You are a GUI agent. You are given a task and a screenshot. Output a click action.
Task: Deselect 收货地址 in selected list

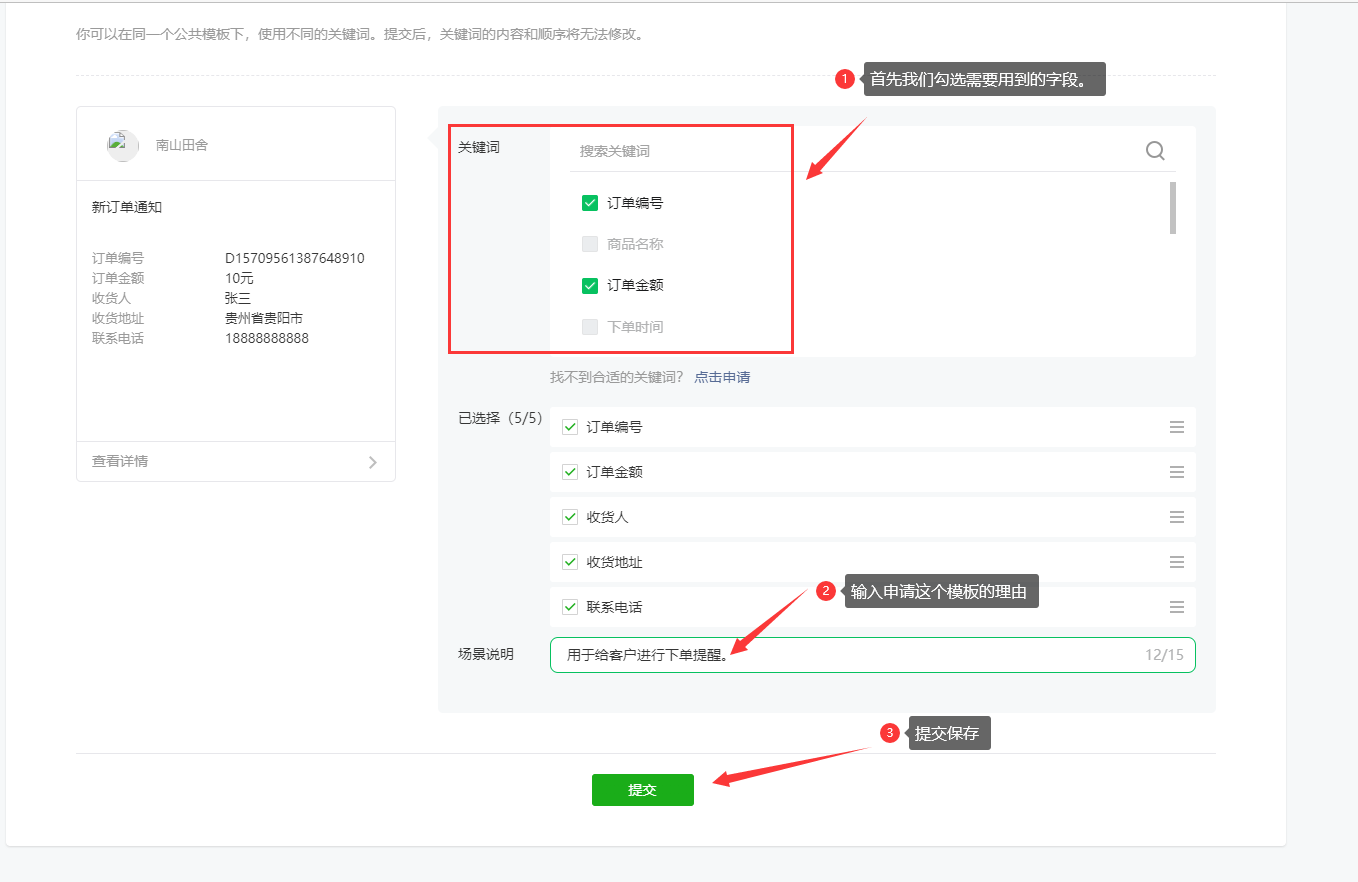(570, 562)
